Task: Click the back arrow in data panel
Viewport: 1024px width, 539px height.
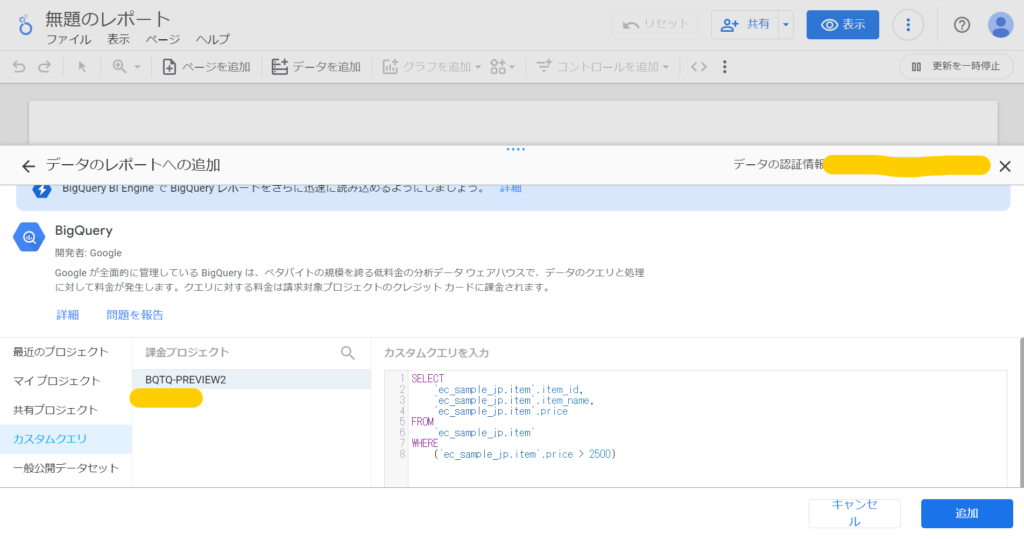Action: click(x=28, y=166)
